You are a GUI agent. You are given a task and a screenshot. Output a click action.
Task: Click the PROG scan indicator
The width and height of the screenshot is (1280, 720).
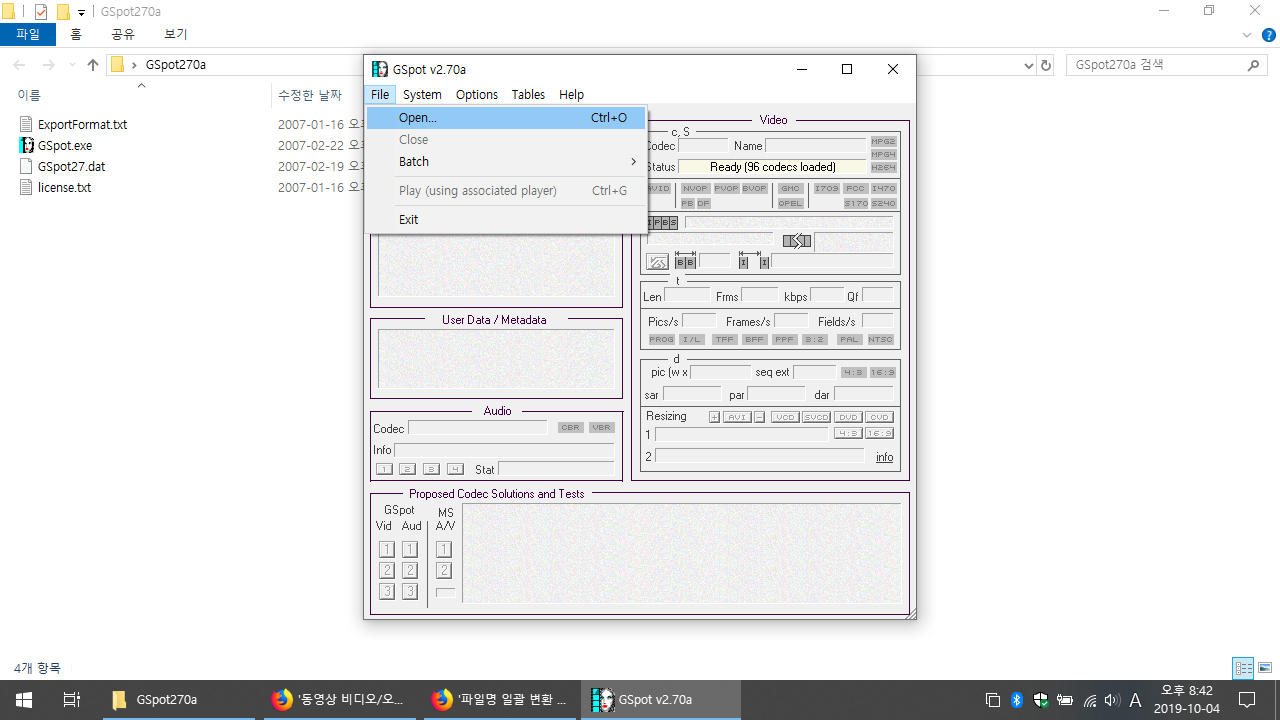(x=662, y=339)
